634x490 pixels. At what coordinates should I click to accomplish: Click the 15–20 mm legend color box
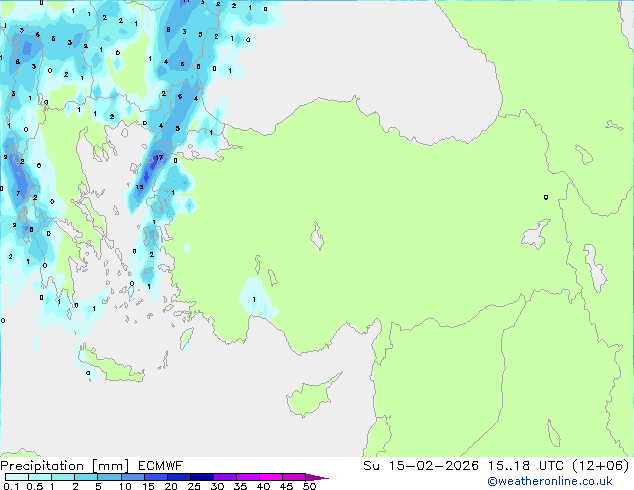pyautogui.click(x=156, y=477)
